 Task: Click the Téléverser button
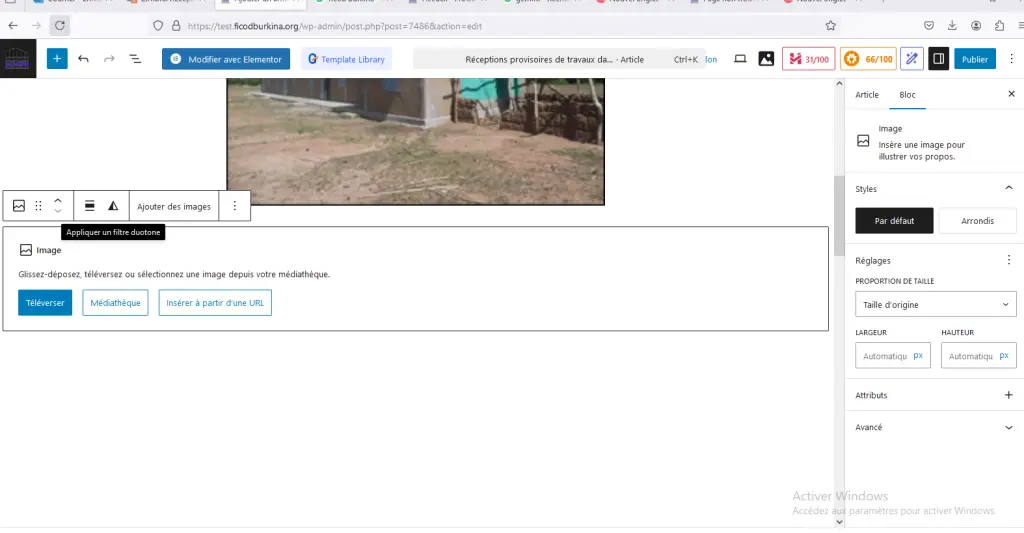pyautogui.click(x=45, y=302)
